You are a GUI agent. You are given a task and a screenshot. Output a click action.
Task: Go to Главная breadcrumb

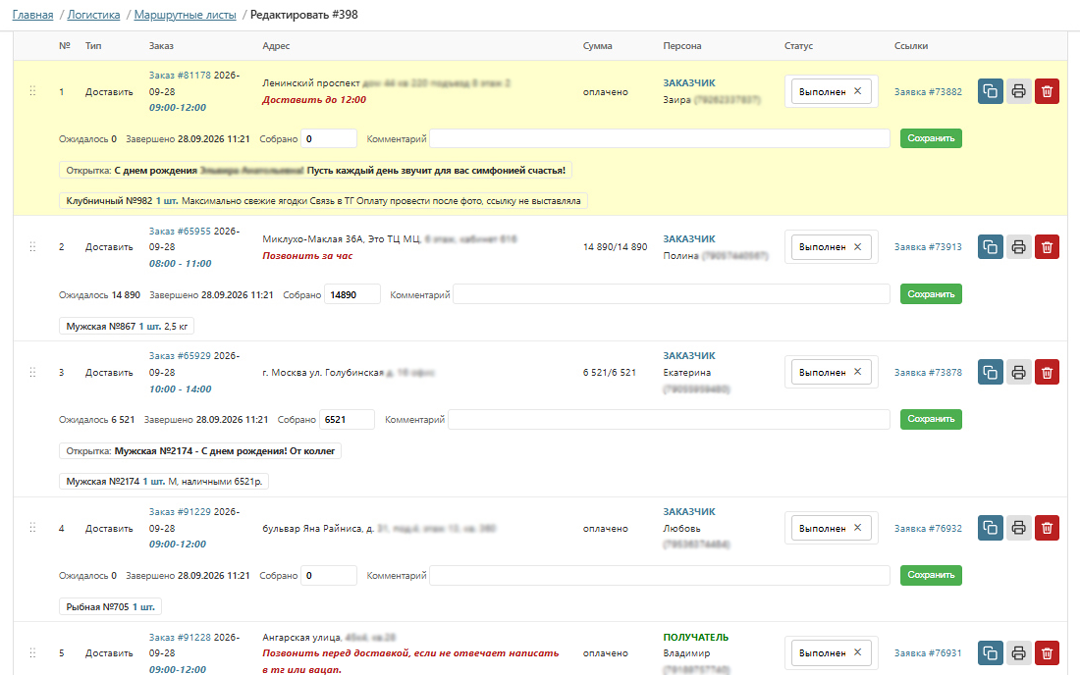(32, 14)
